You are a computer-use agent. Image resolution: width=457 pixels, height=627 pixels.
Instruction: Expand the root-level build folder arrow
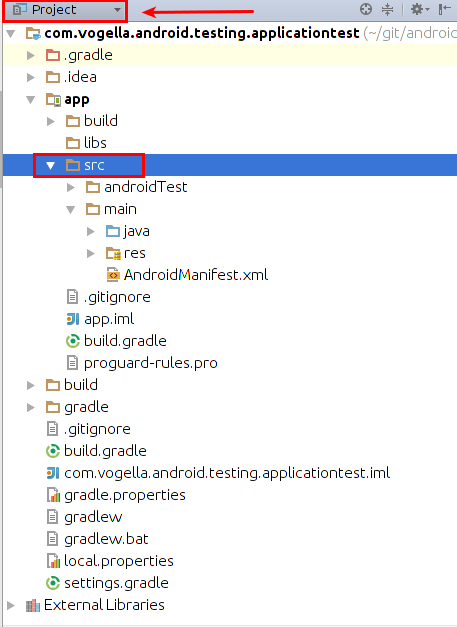pyautogui.click(x=31, y=385)
